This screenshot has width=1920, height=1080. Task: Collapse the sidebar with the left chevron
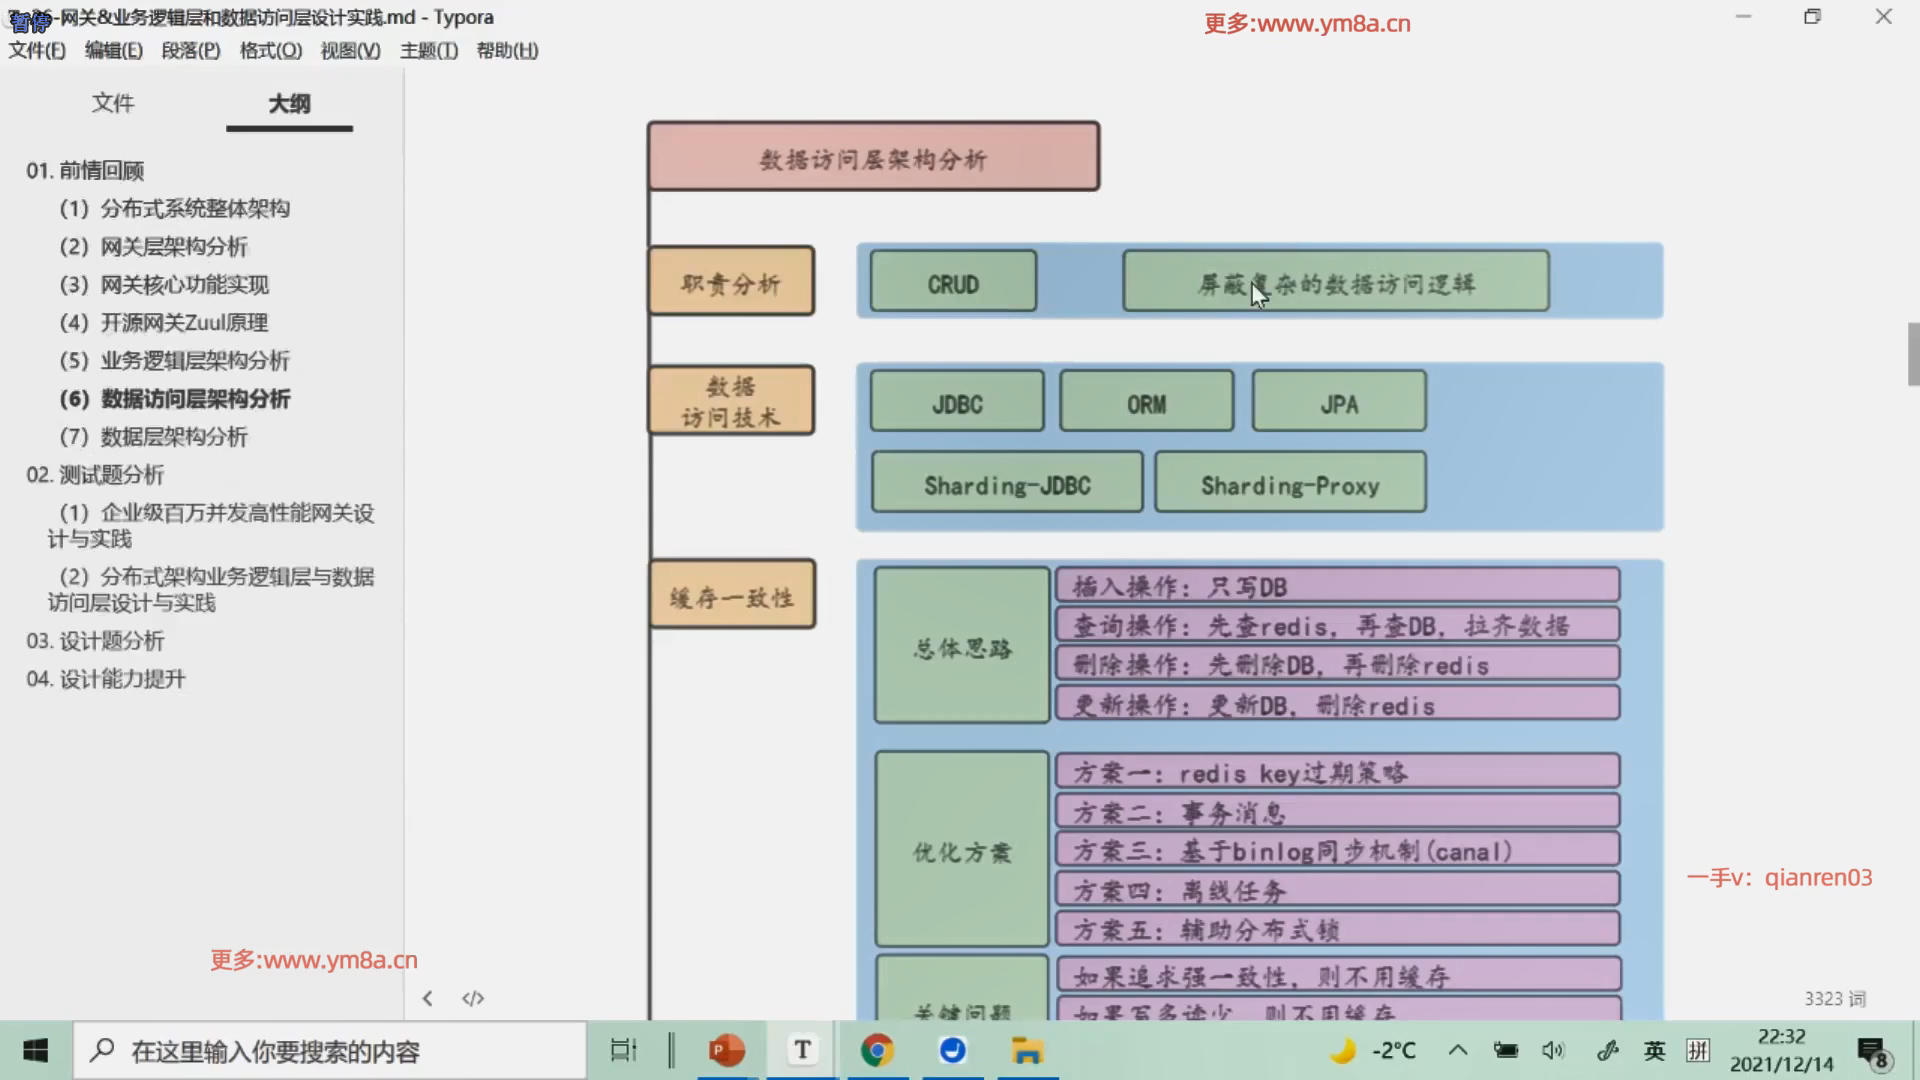click(x=427, y=998)
